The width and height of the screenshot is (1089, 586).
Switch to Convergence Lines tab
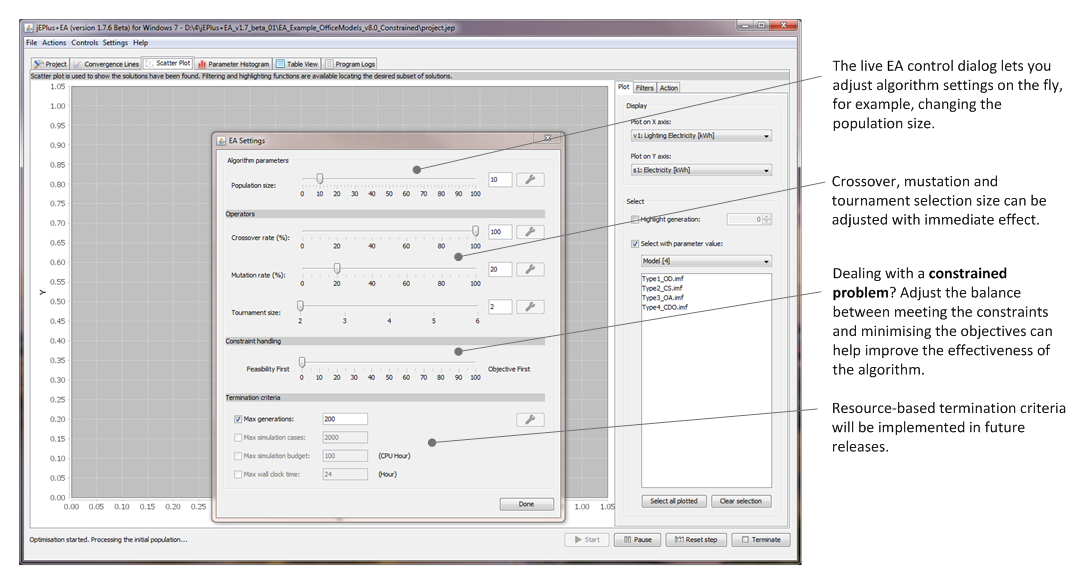(x=106, y=64)
